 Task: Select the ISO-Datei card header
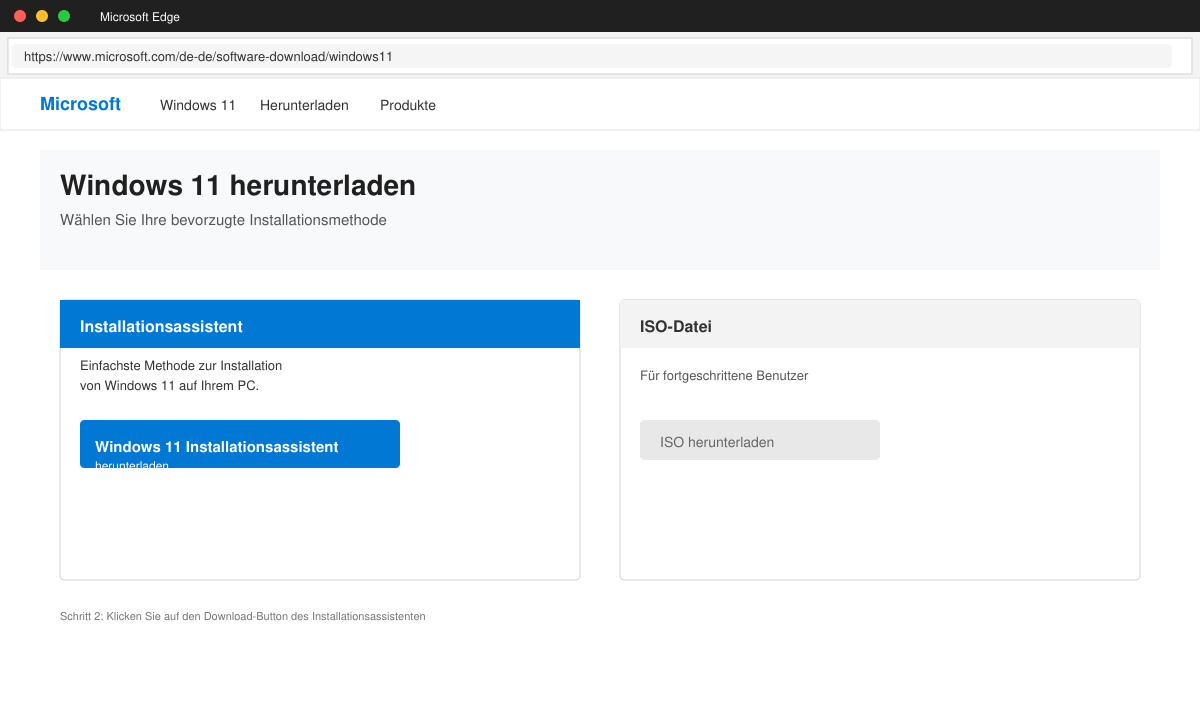click(x=880, y=324)
